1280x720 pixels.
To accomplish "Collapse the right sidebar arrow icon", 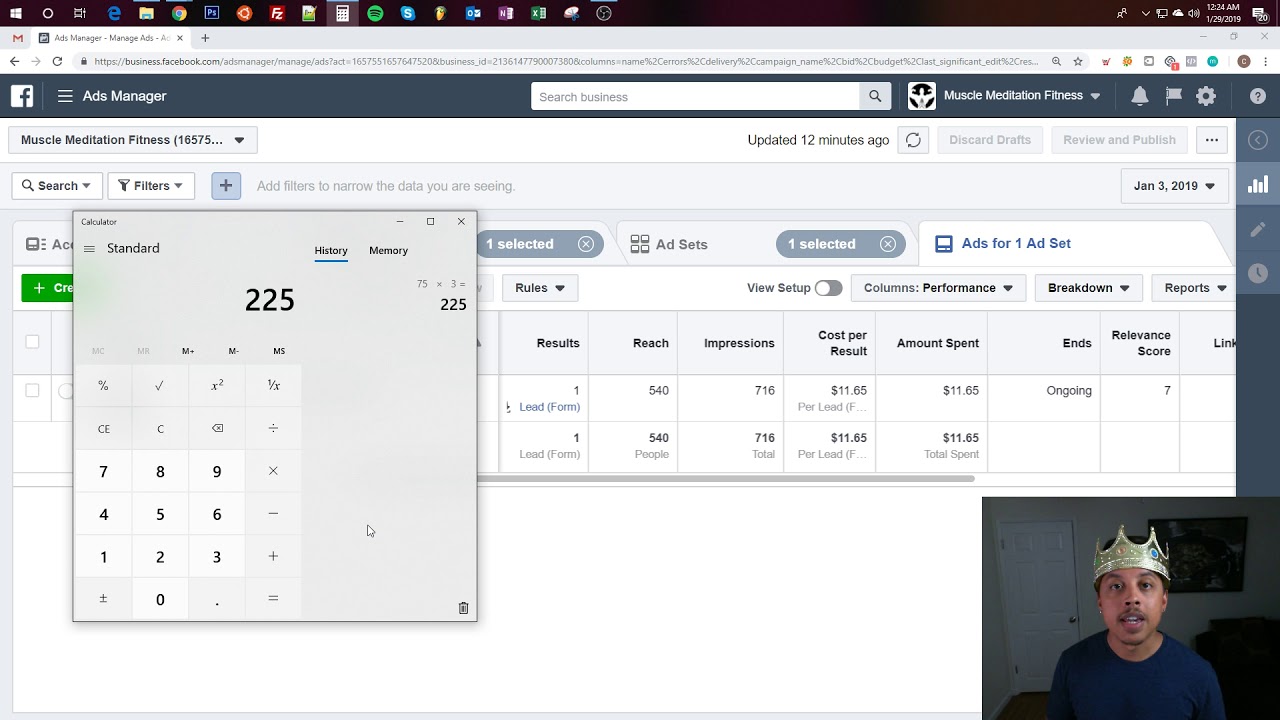I will (1258, 140).
